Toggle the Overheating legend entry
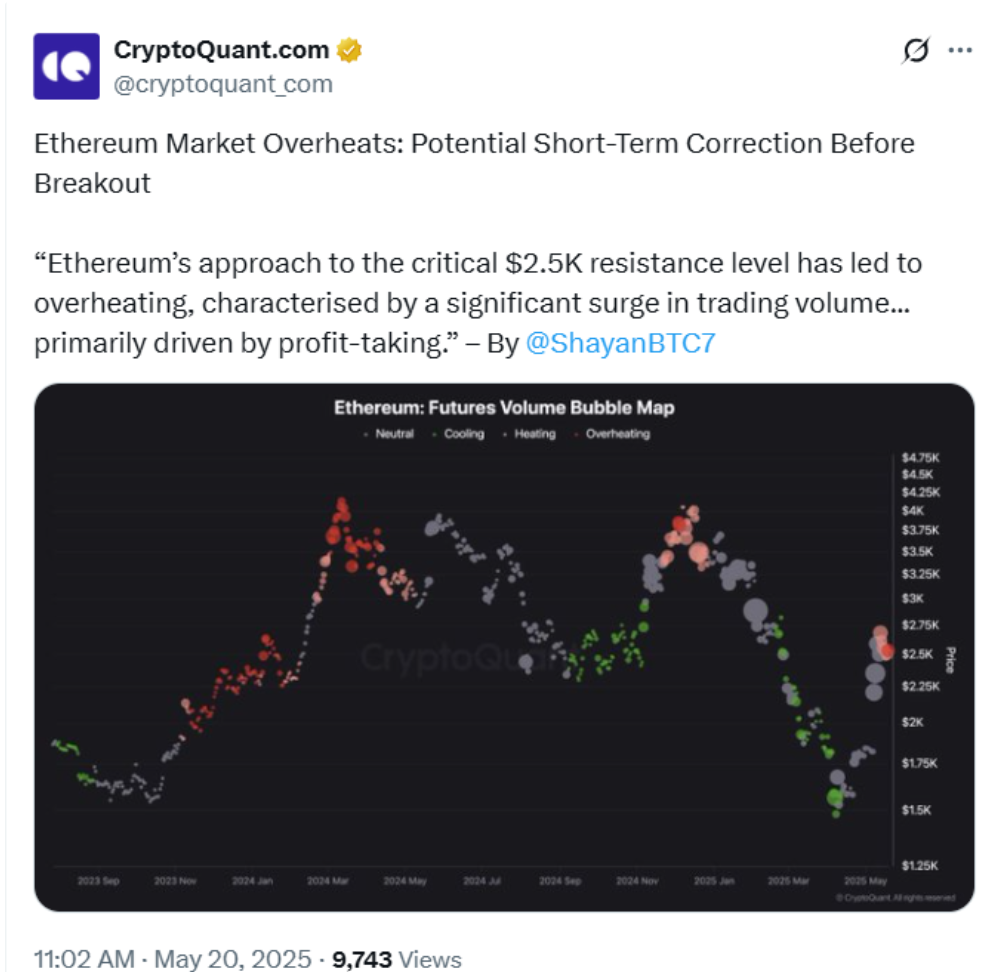This screenshot has width=1002, height=972. coord(612,434)
